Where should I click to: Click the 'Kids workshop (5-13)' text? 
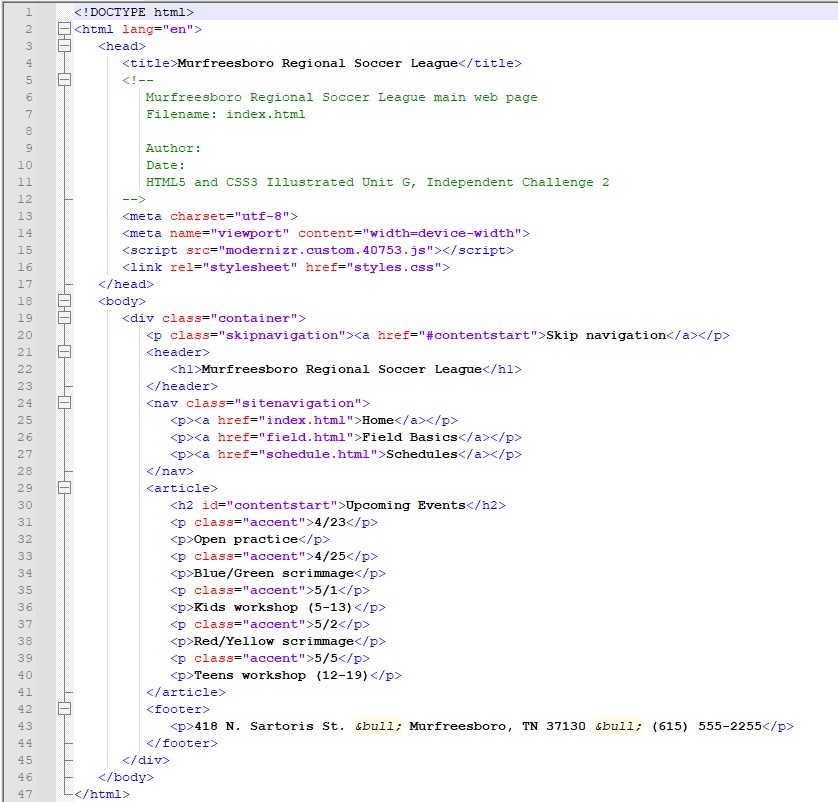(274, 607)
